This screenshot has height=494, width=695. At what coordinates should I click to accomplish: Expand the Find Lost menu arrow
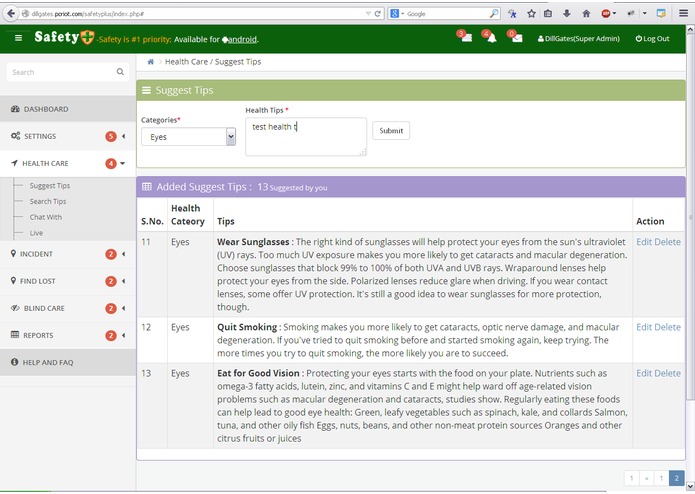tap(124, 281)
